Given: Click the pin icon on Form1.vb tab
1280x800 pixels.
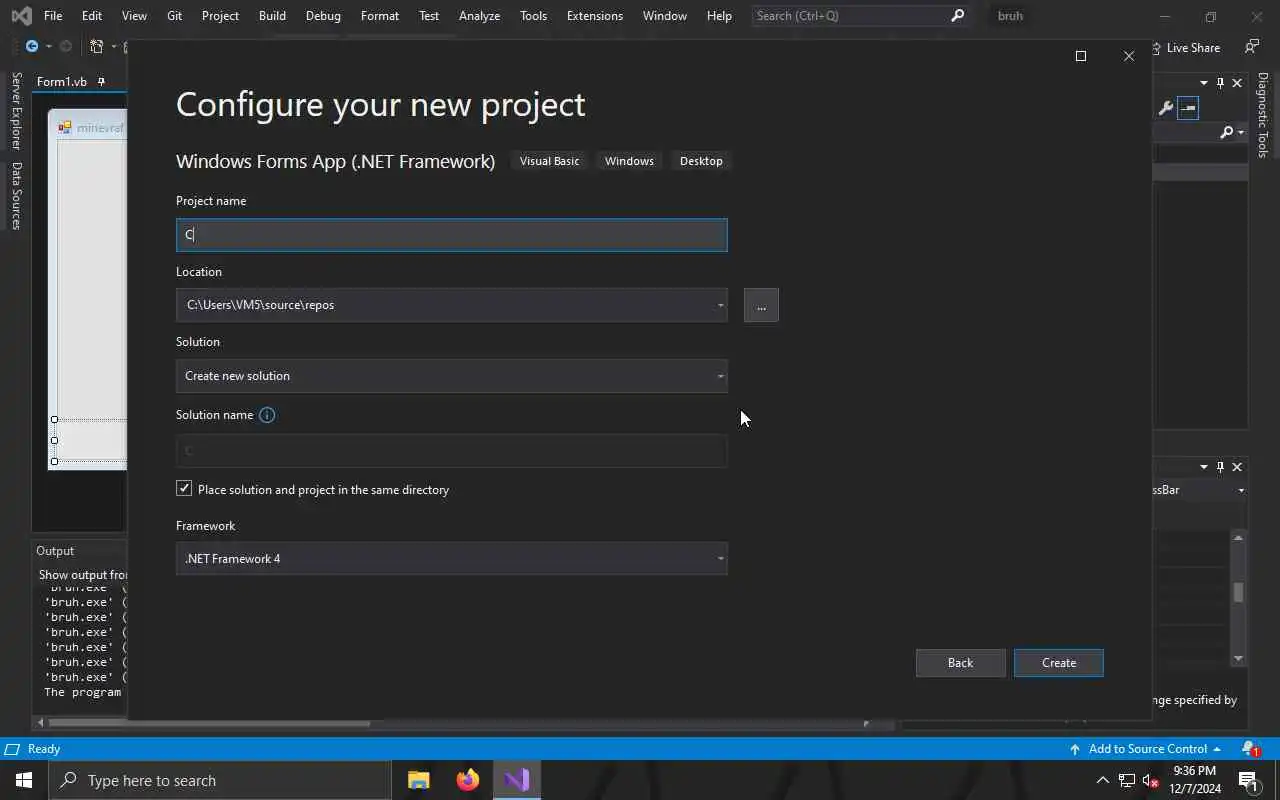Looking at the screenshot, I should (101, 82).
